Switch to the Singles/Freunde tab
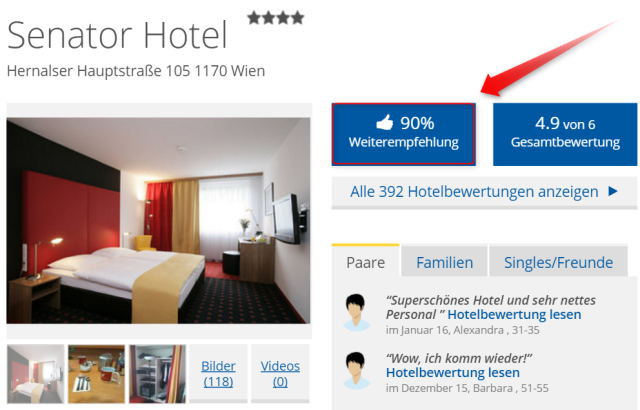640x410 pixels. point(558,261)
